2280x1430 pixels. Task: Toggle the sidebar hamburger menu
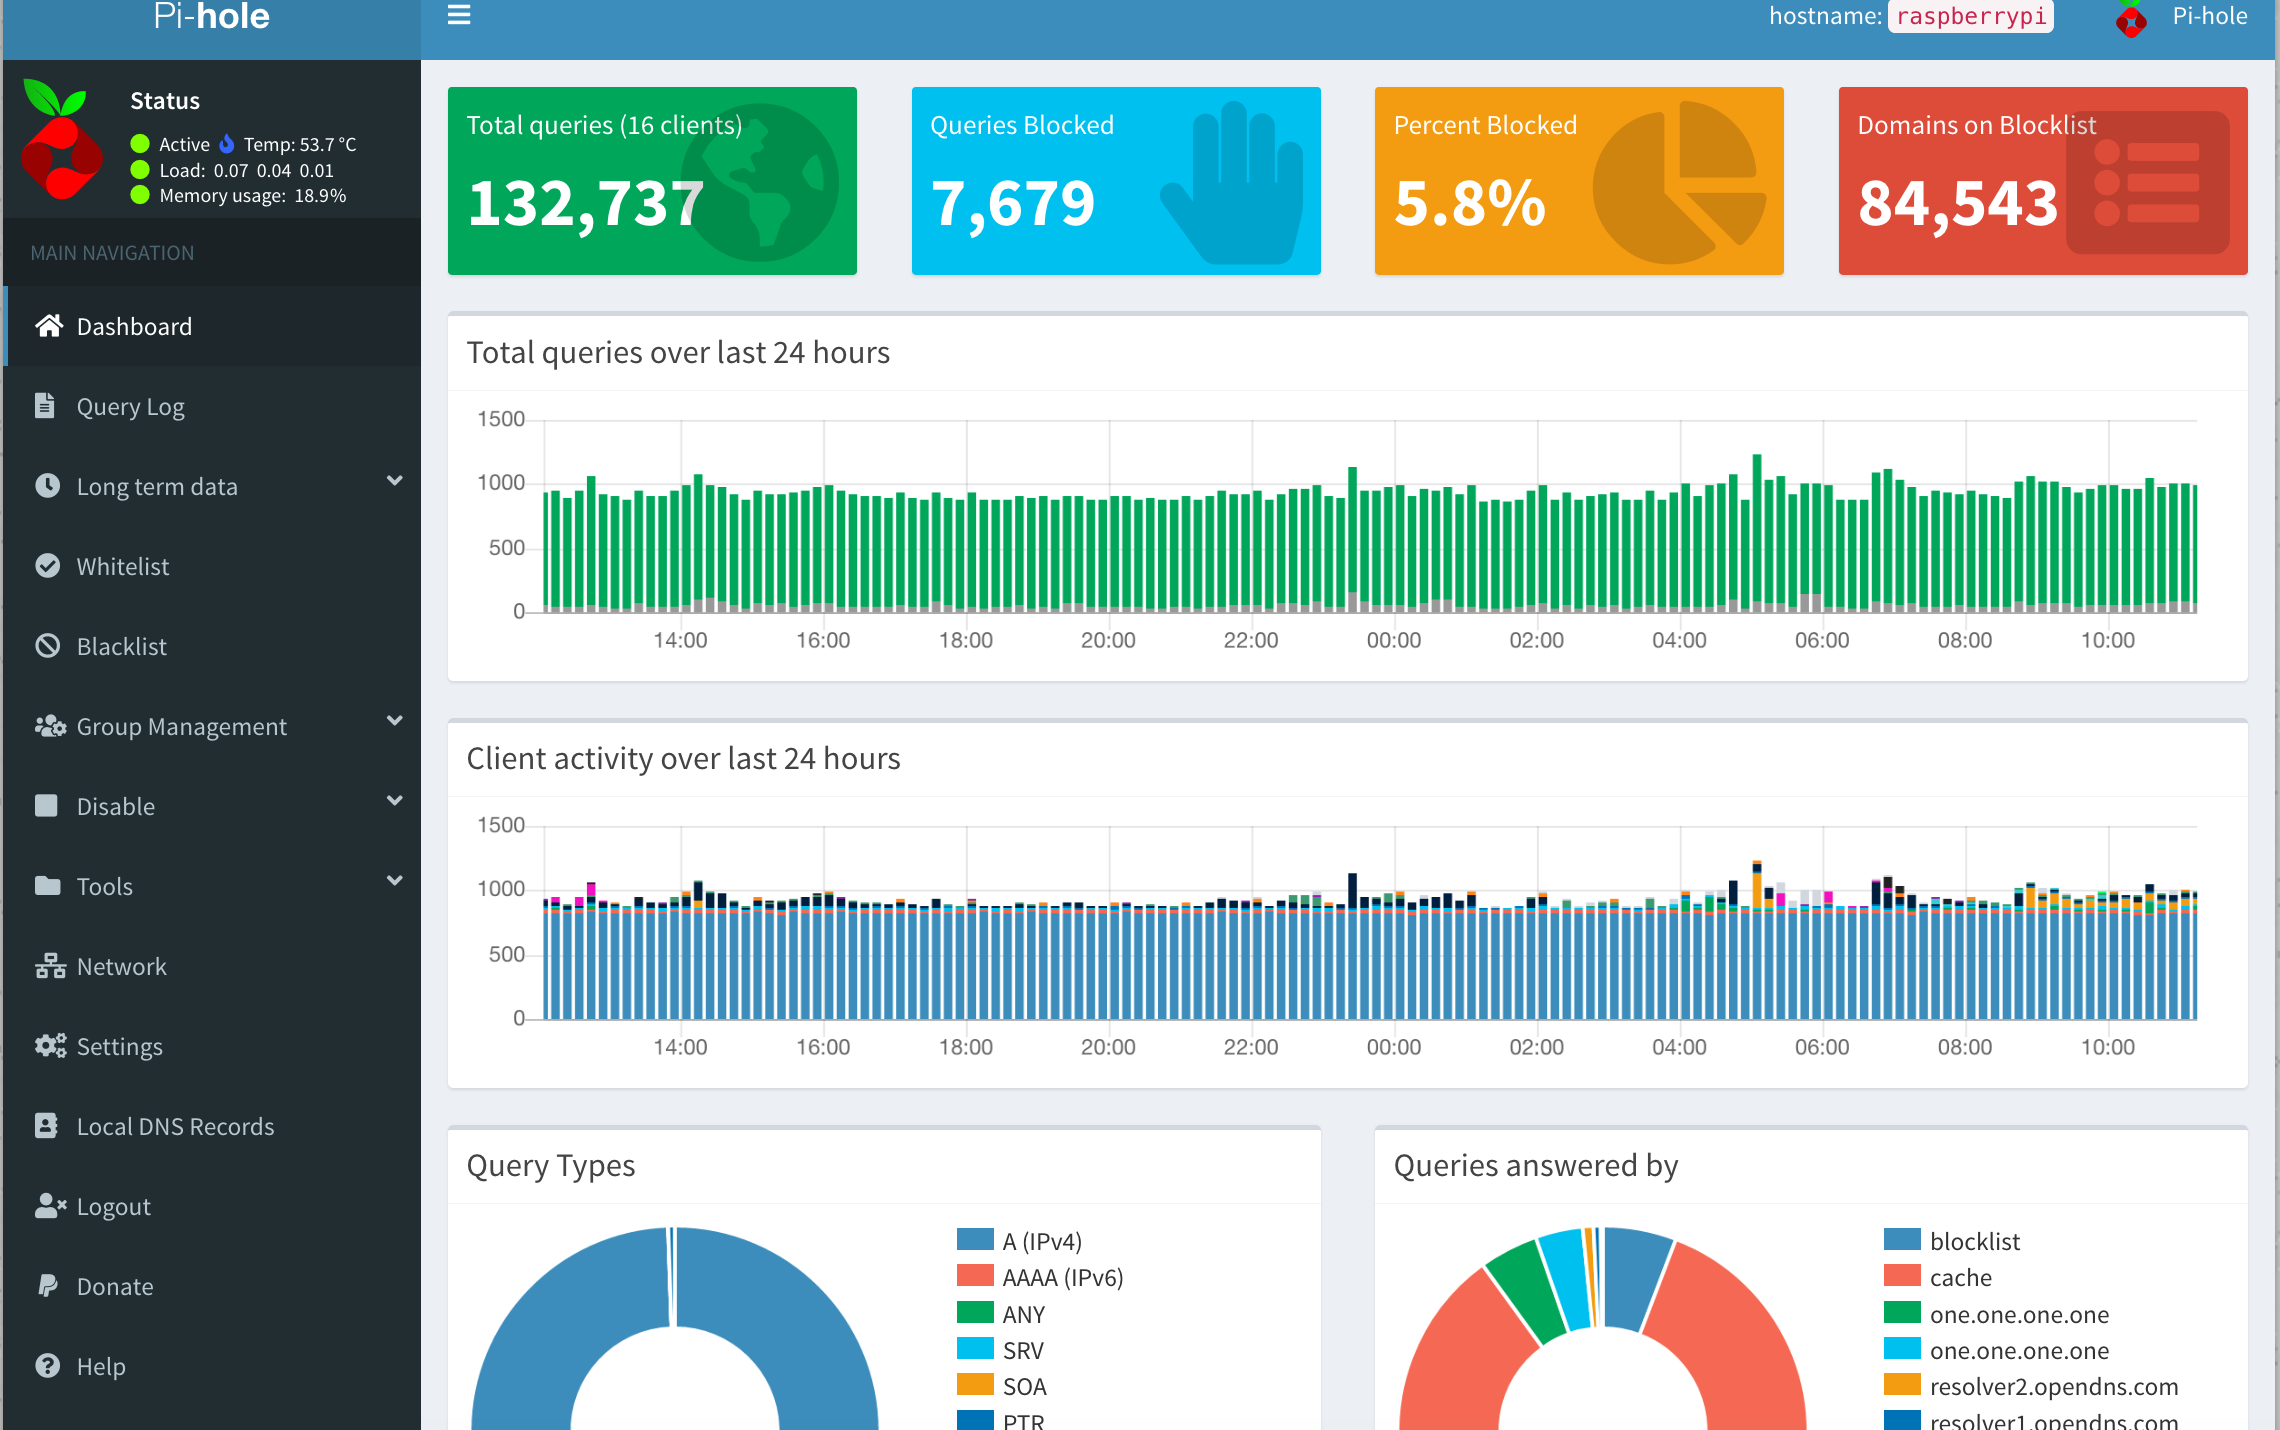(x=459, y=15)
